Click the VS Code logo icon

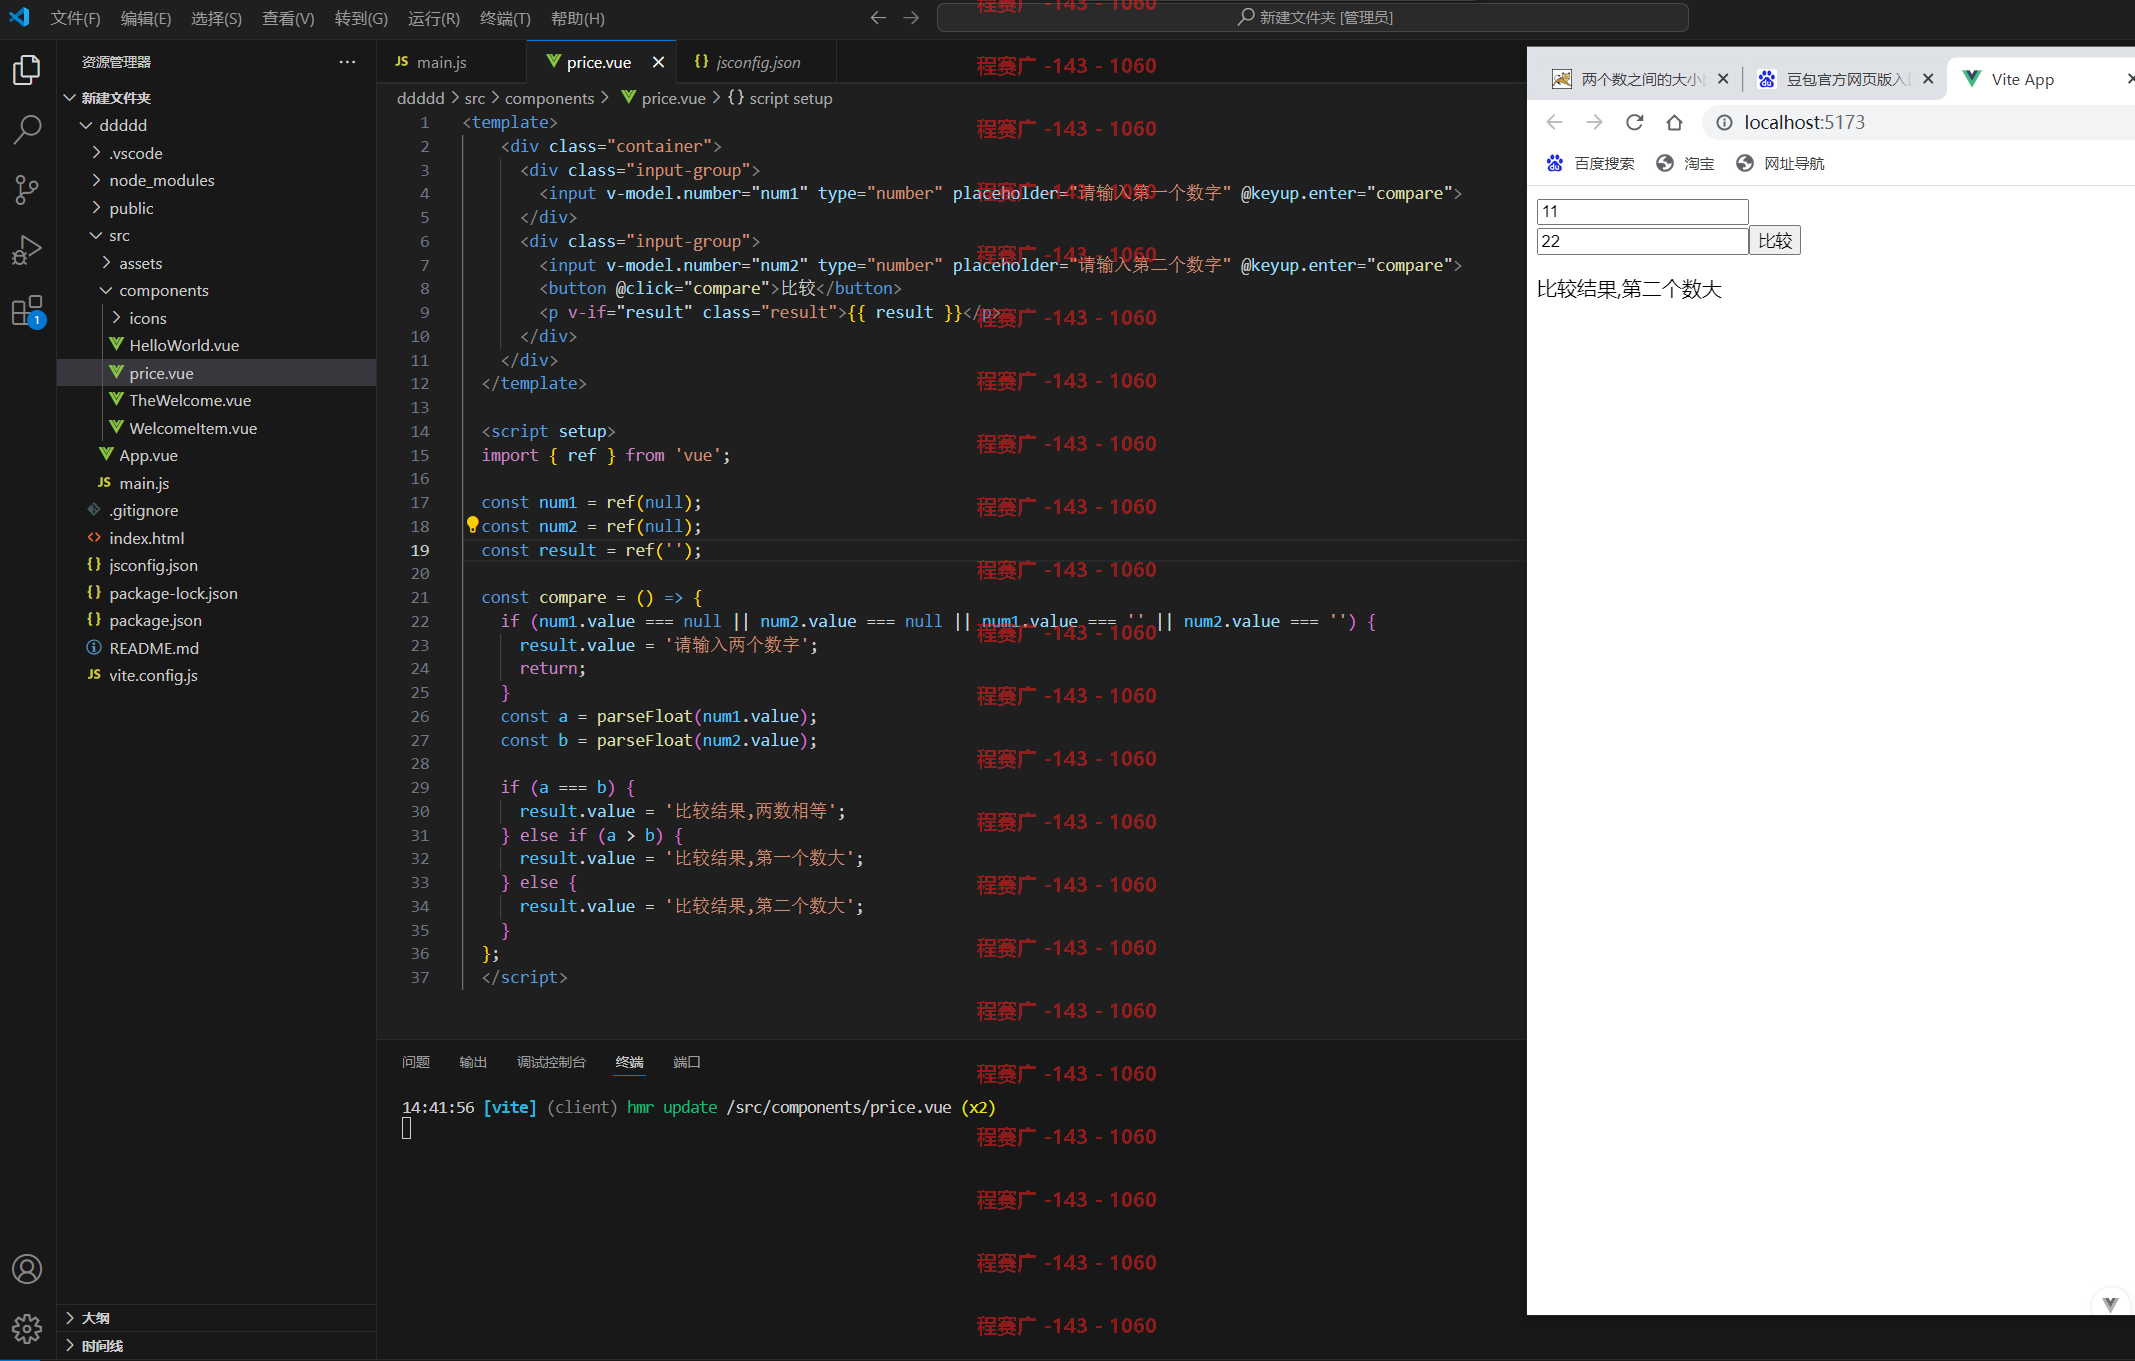(19, 17)
